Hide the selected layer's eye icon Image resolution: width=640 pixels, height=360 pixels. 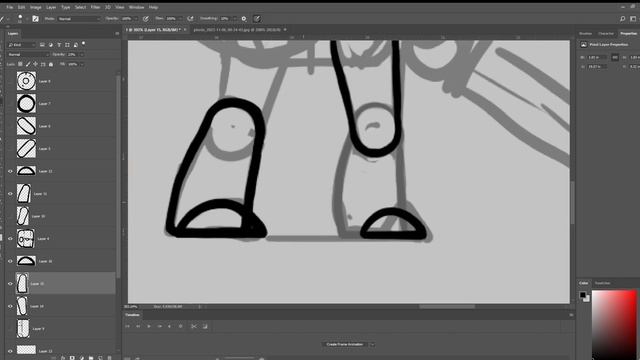click(10, 283)
